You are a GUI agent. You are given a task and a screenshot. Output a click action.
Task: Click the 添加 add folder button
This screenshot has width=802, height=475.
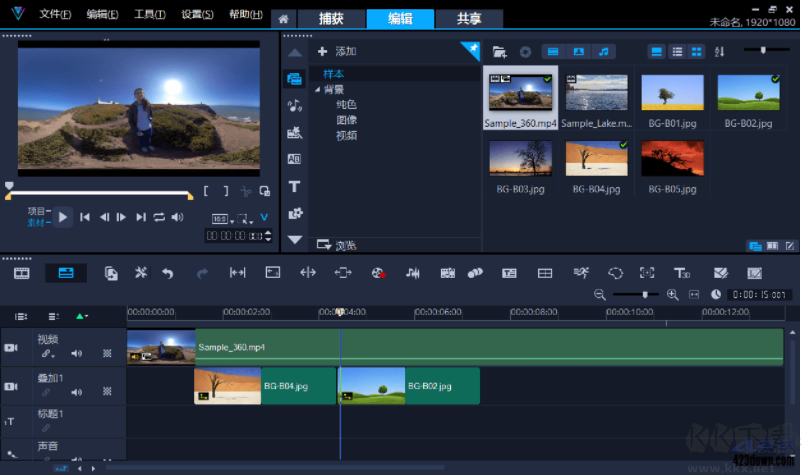(336, 51)
